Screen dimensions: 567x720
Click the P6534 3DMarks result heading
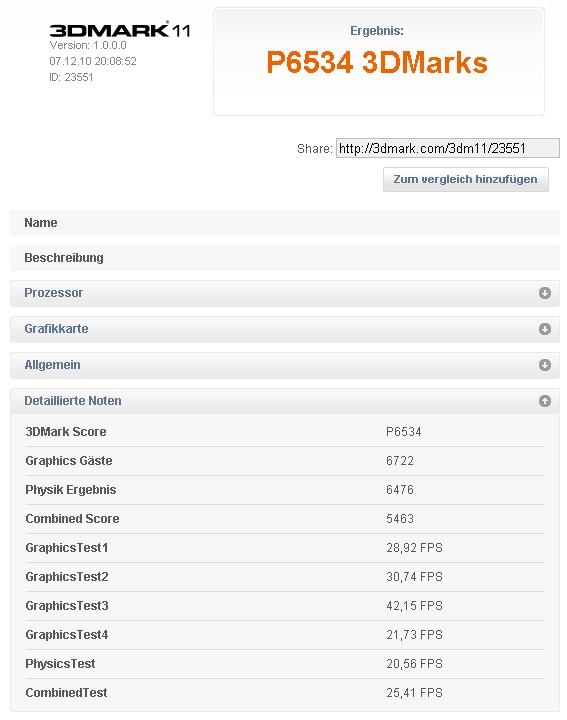(377, 62)
